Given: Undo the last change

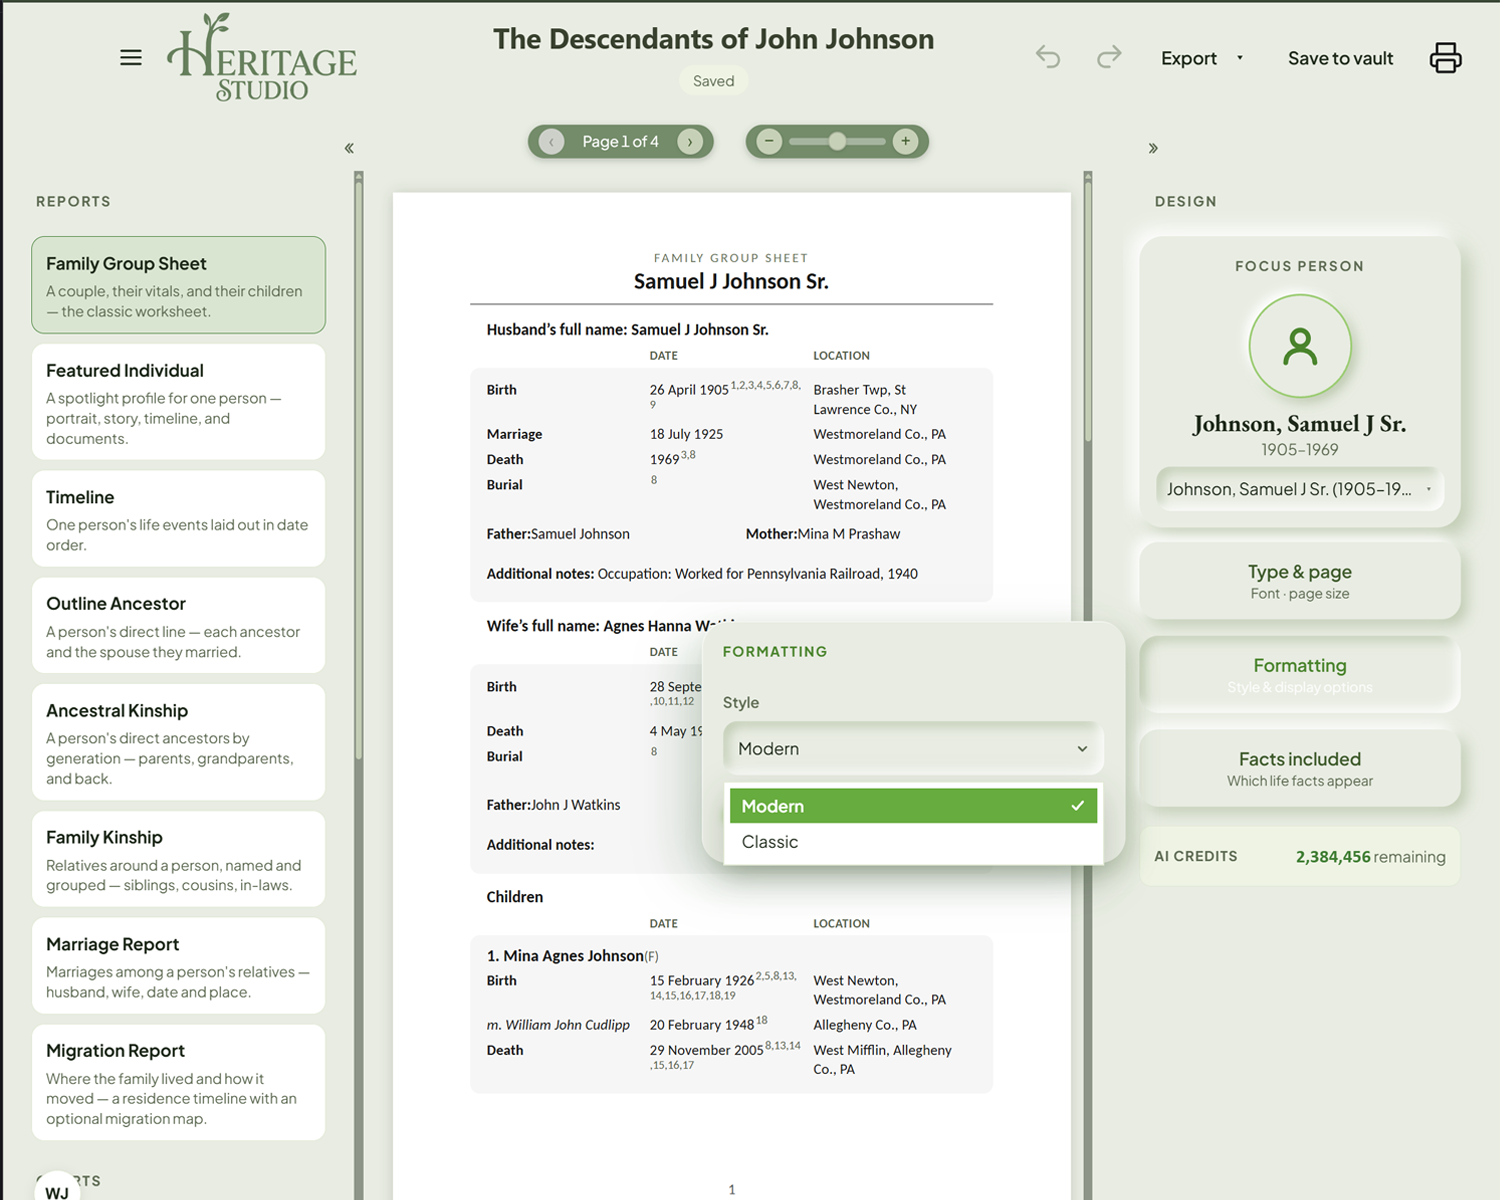Looking at the screenshot, I should (1048, 57).
